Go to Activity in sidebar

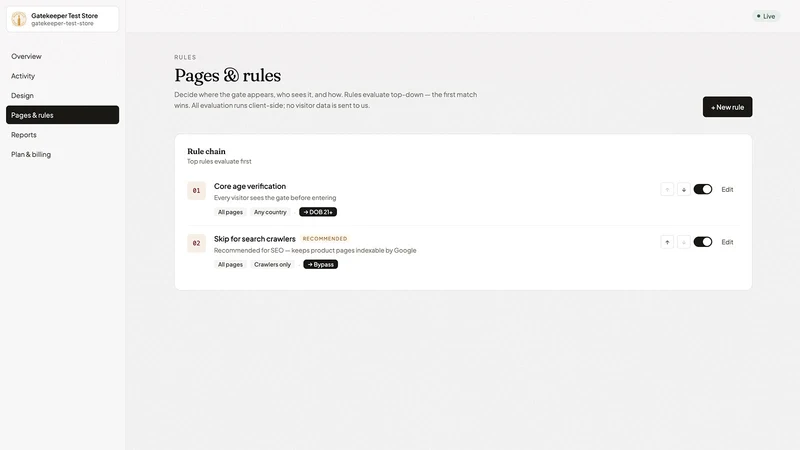coord(62,76)
